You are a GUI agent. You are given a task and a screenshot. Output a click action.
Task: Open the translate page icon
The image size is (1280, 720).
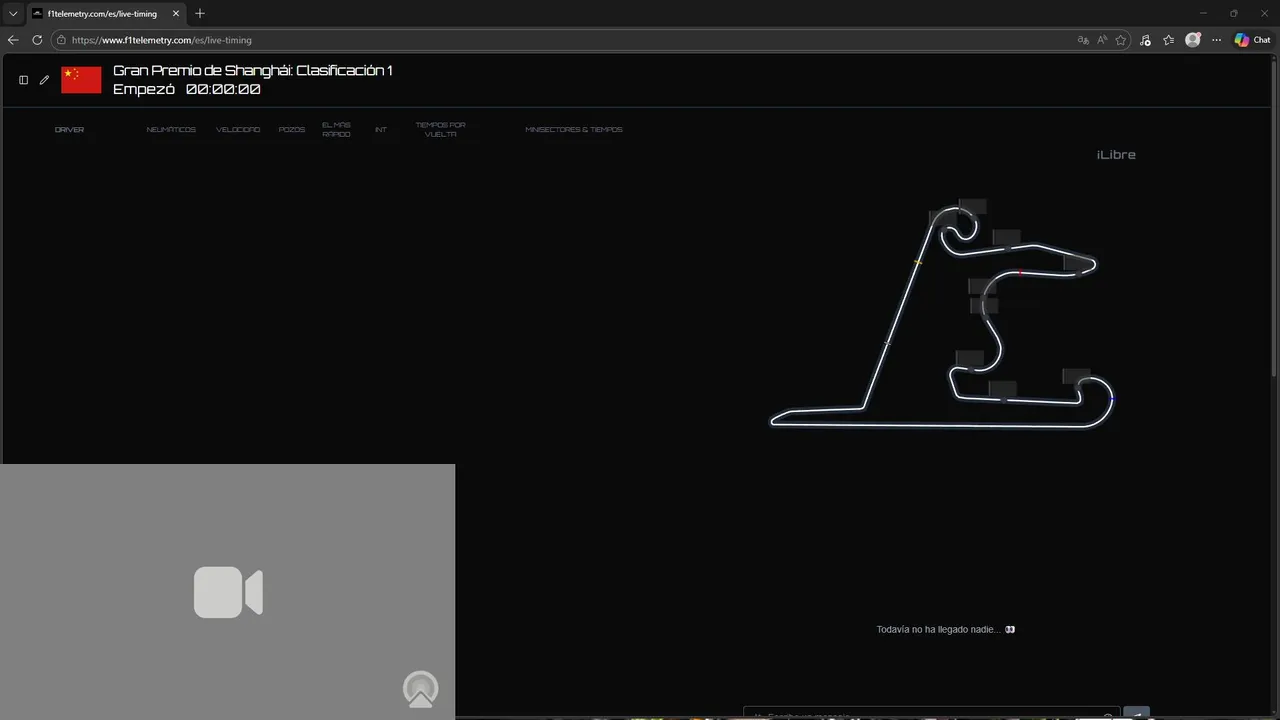click(1083, 40)
